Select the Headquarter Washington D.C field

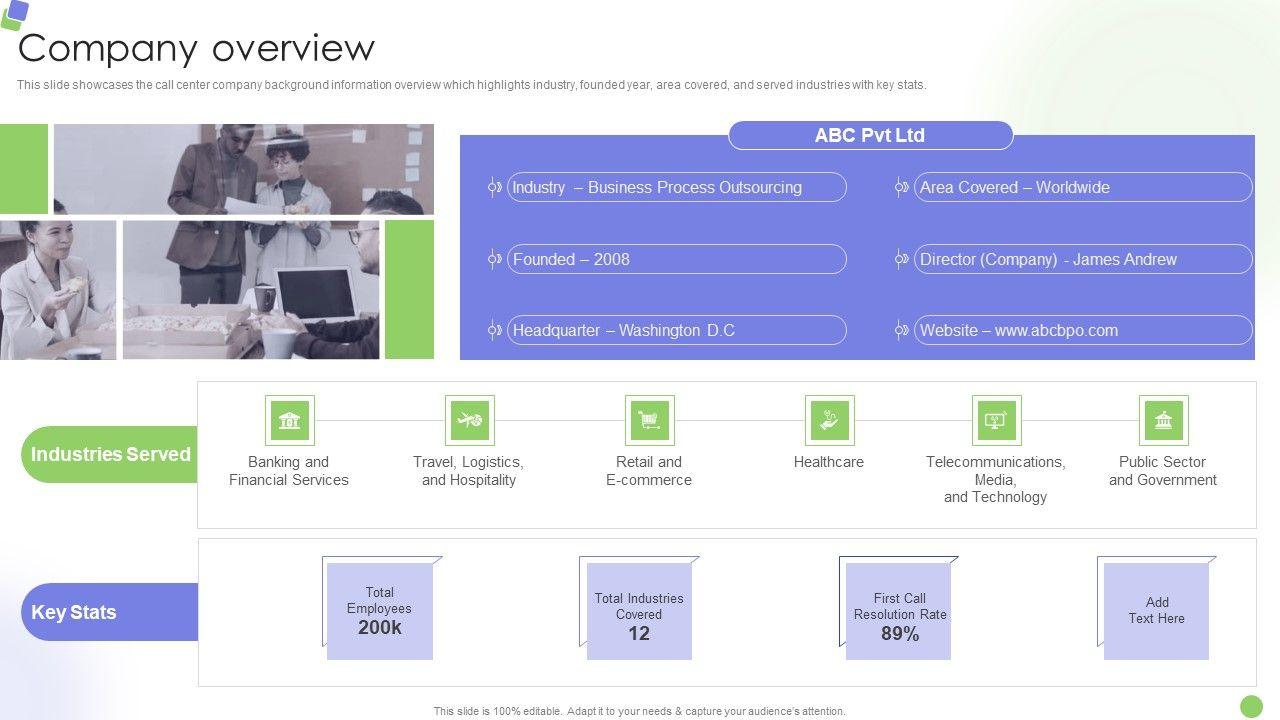[x=676, y=330]
